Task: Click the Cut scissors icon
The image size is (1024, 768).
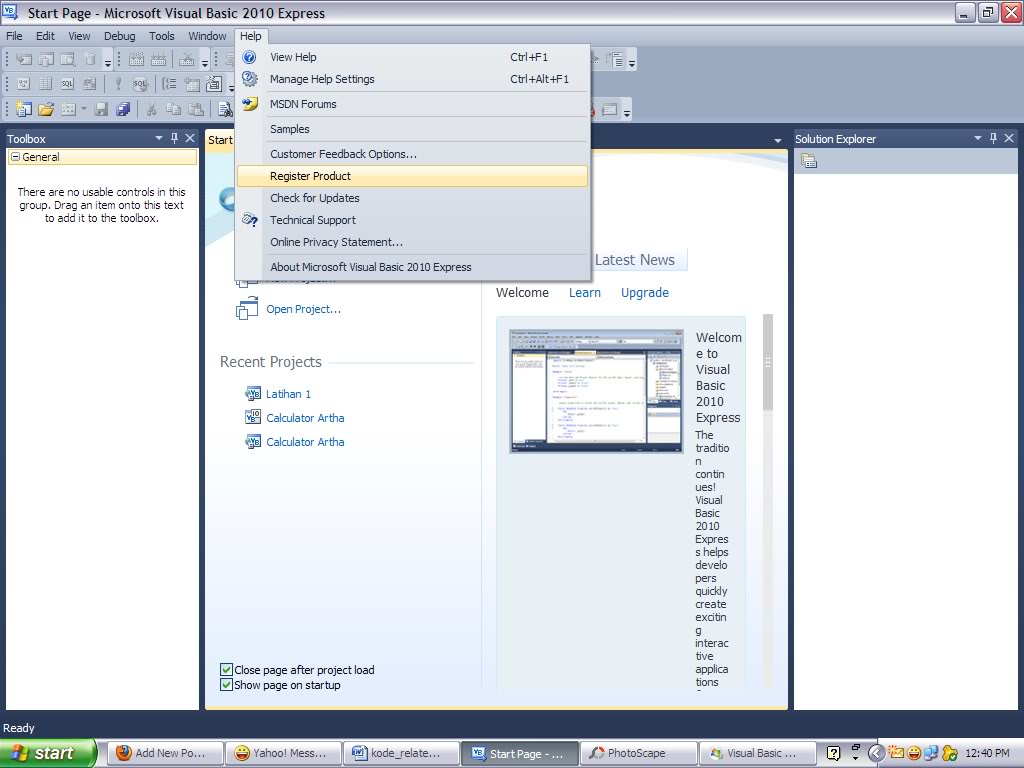Action: coord(152,109)
